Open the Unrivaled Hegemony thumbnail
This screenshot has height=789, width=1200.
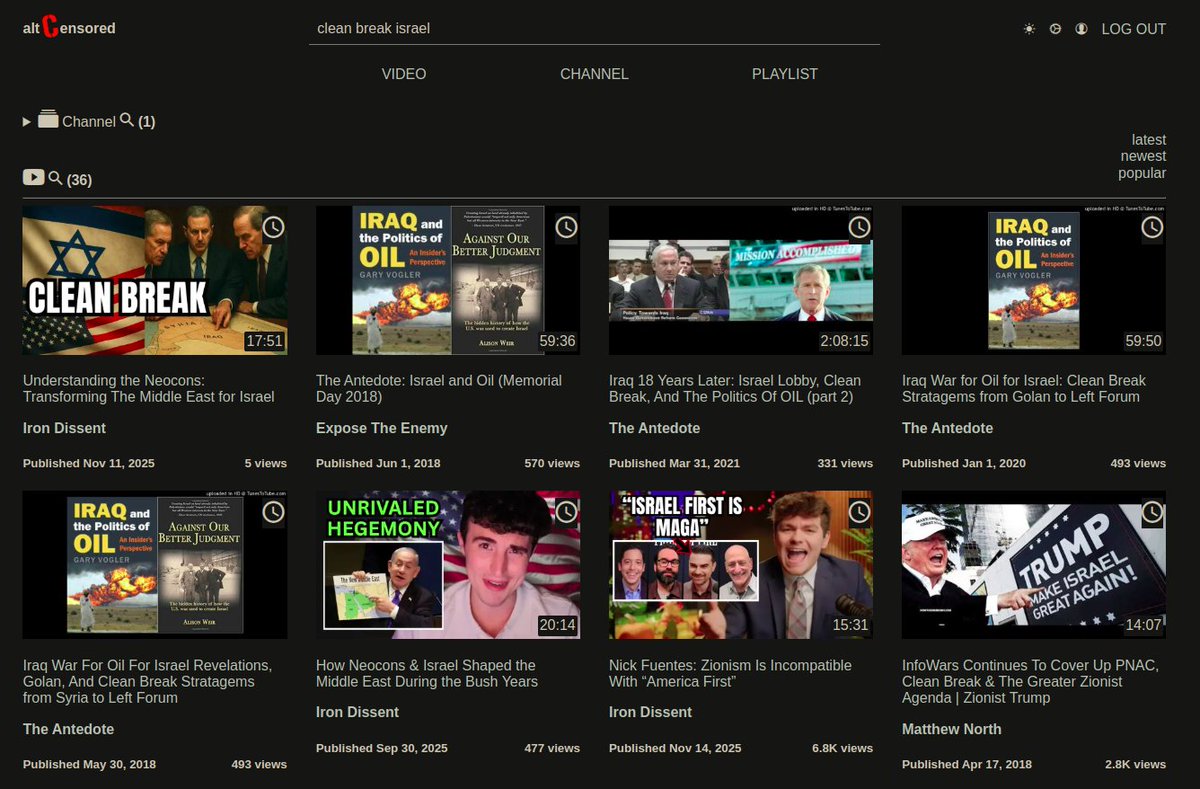(448, 565)
